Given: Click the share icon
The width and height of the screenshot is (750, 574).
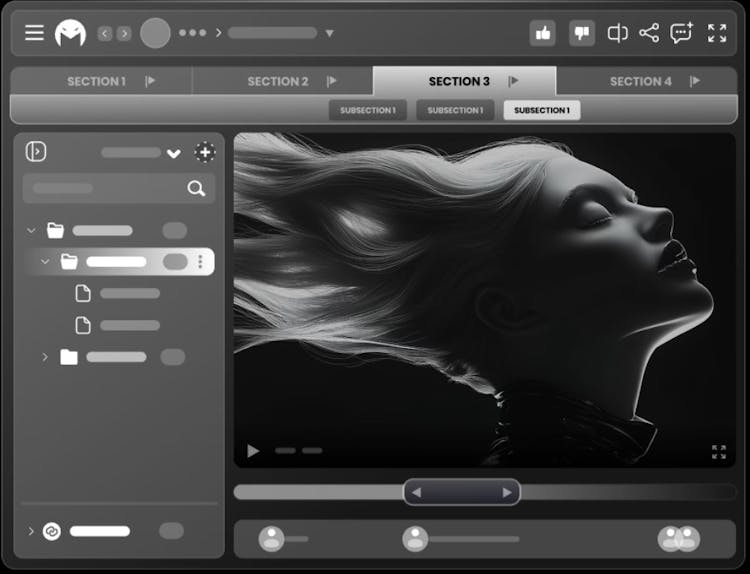Looking at the screenshot, I should tap(649, 33).
